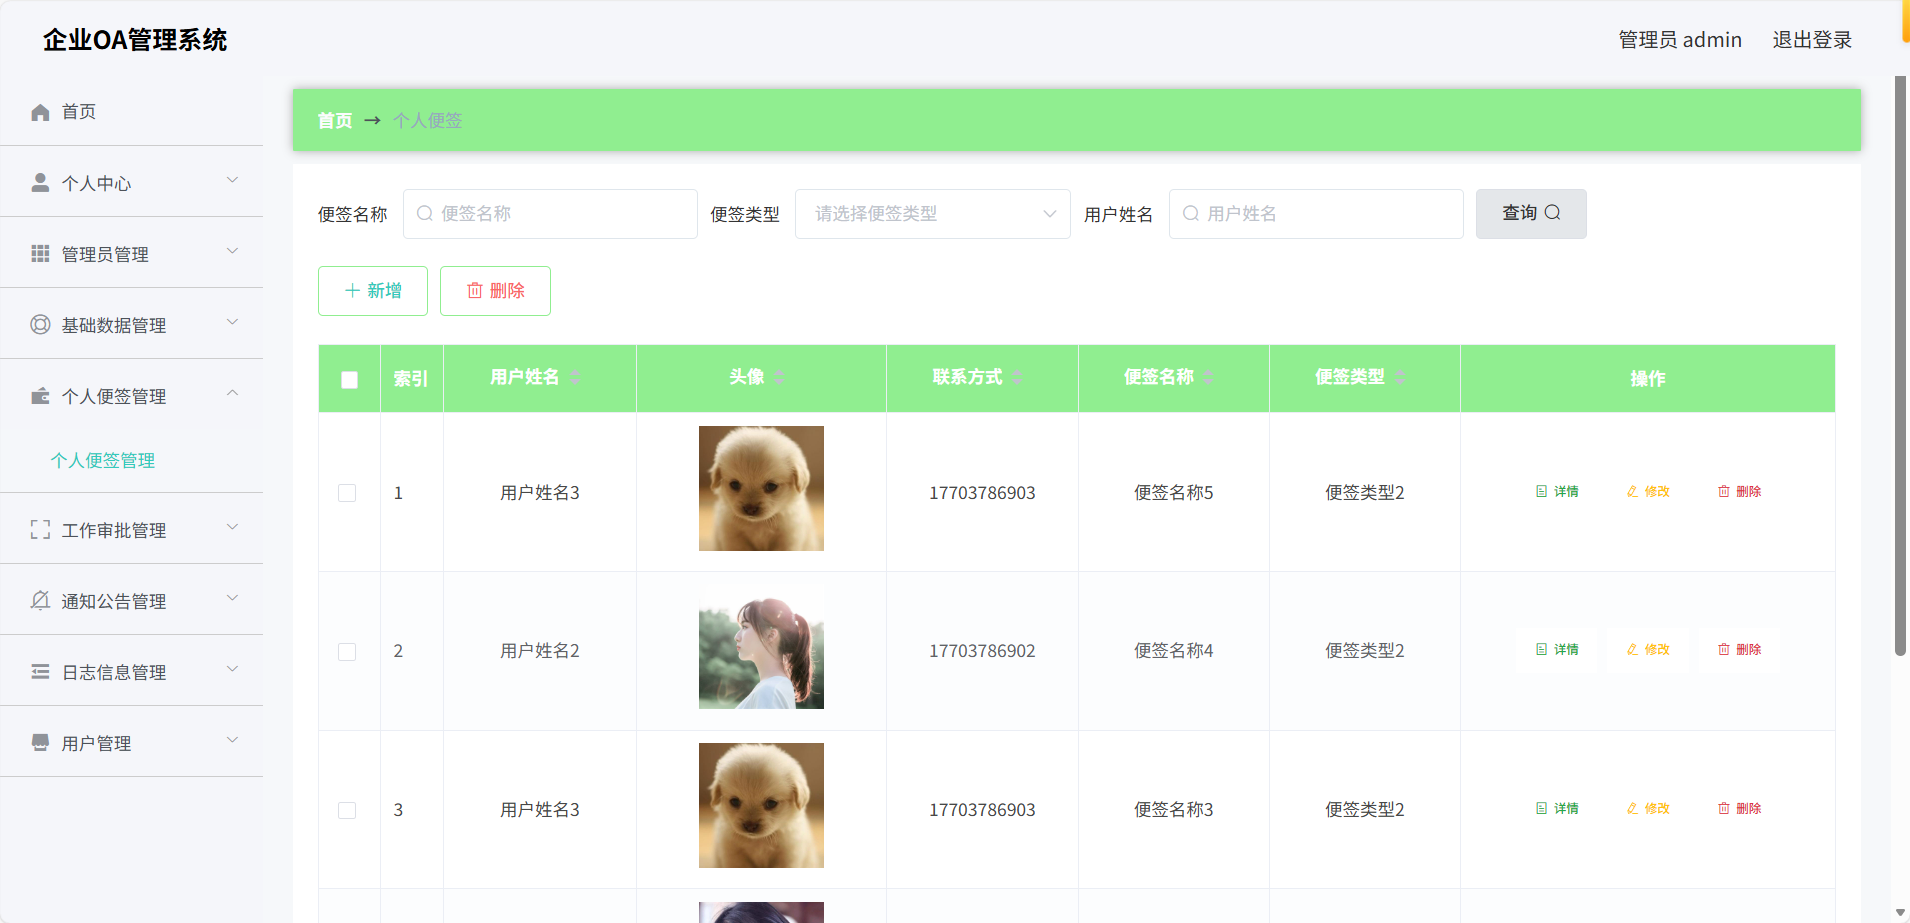Click the 便签名称 search input field
1910x923 pixels.
click(x=550, y=214)
